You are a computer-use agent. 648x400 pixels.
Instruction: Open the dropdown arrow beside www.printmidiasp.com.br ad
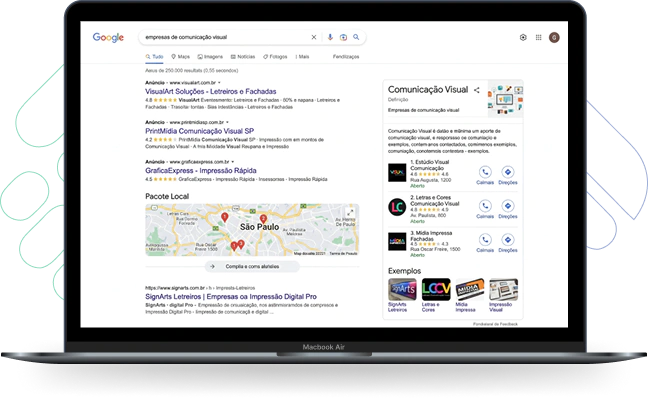(227, 122)
